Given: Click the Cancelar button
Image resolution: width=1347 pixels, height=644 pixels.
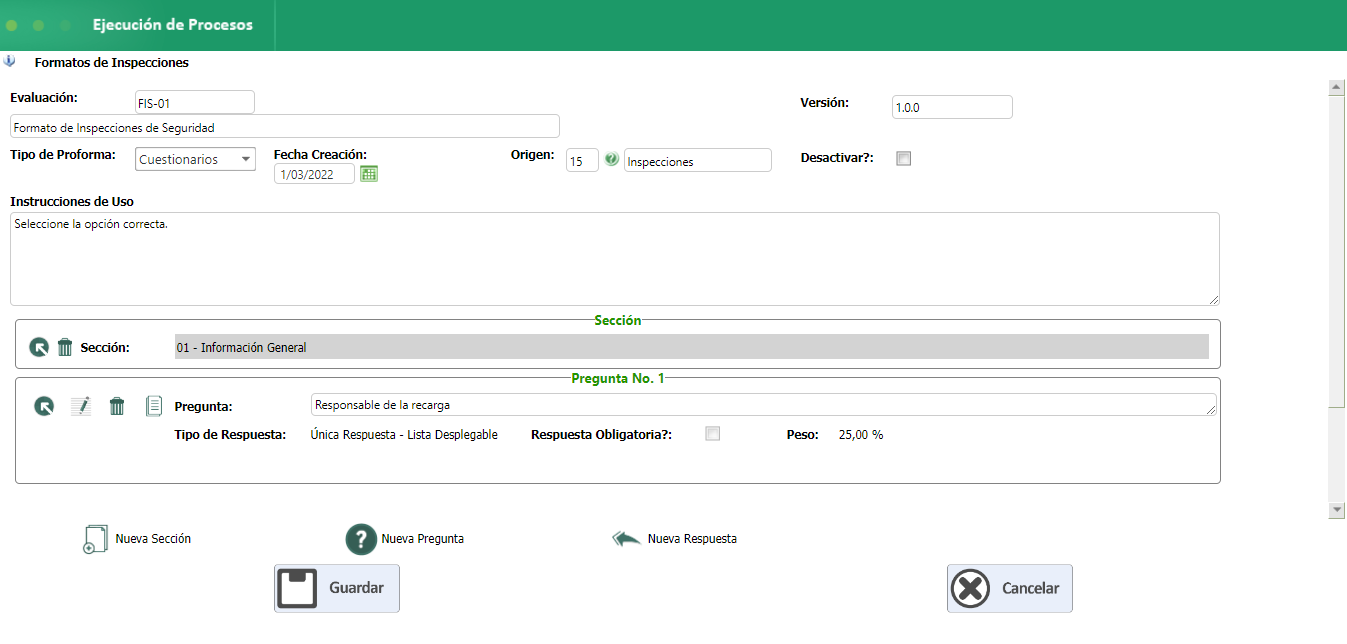Looking at the screenshot, I should [1010, 588].
